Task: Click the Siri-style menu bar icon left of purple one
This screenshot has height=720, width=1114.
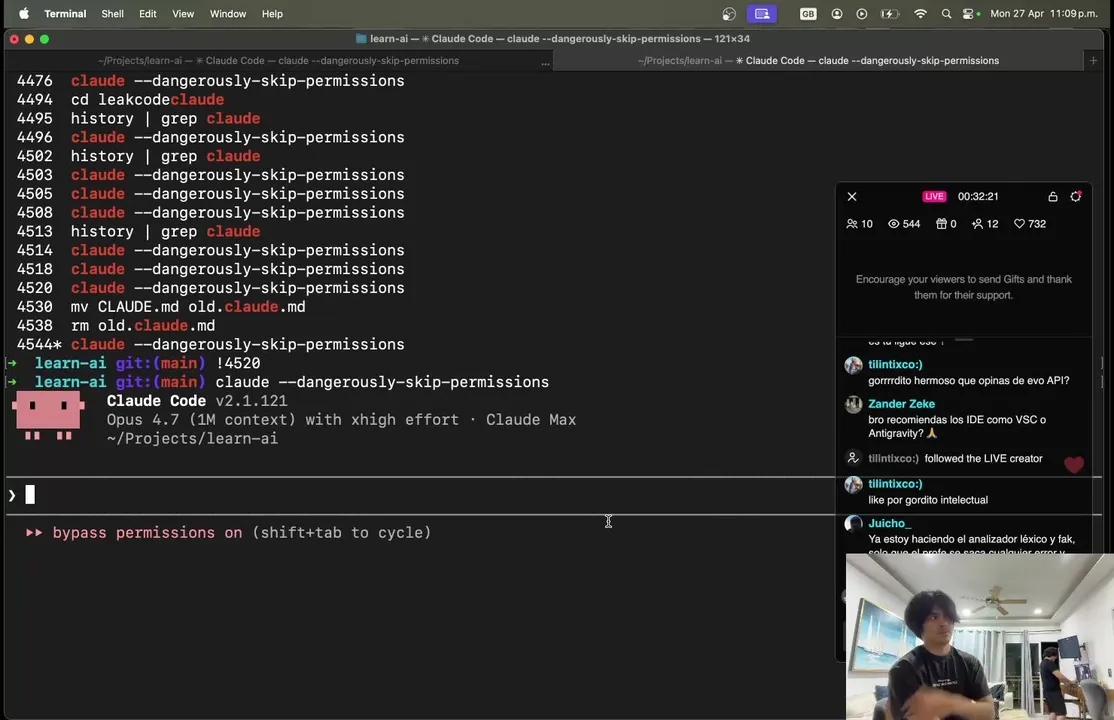Action: coord(729,14)
